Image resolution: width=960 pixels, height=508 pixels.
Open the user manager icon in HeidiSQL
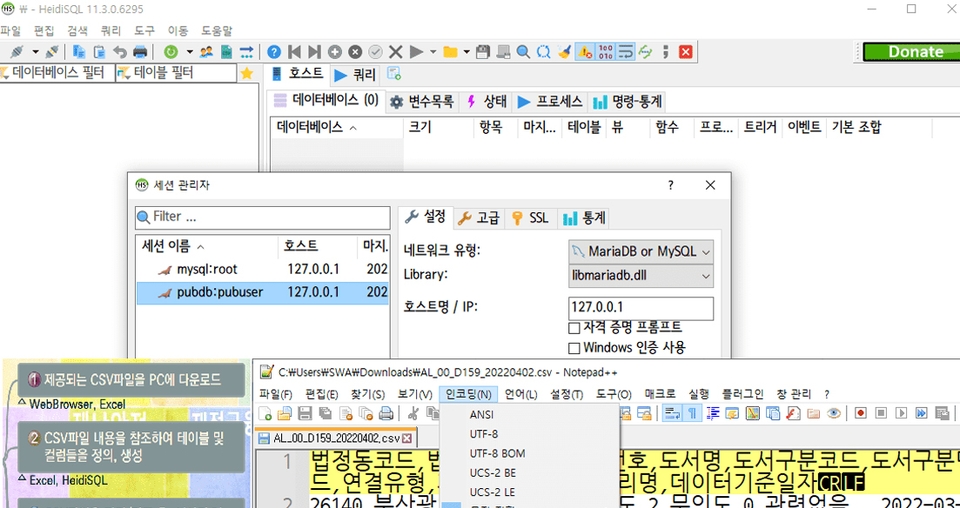(206, 52)
